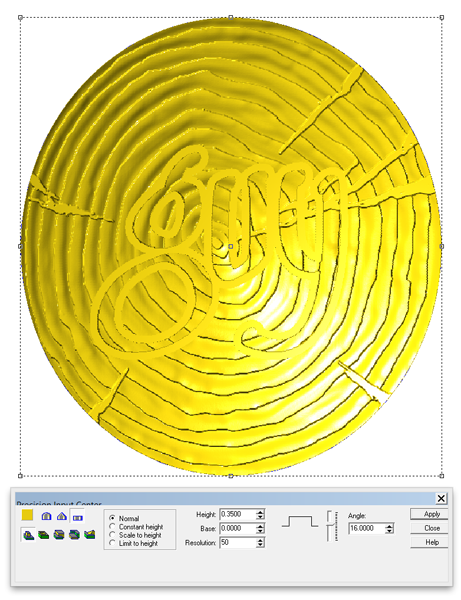Click the Base value field
The height and width of the screenshot is (600, 461).
point(238,528)
